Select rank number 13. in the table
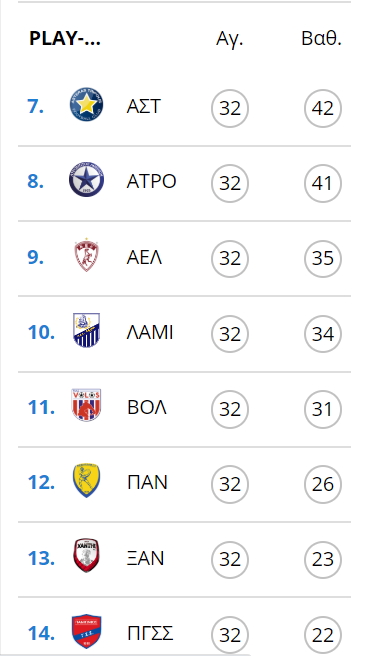367x656 pixels. 41,558
